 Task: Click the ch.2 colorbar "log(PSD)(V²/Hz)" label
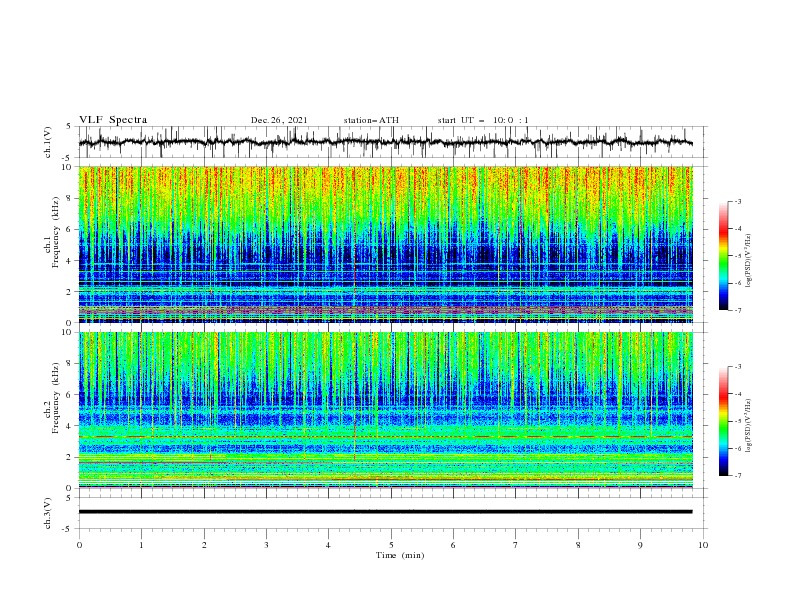pyautogui.click(x=749, y=425)
